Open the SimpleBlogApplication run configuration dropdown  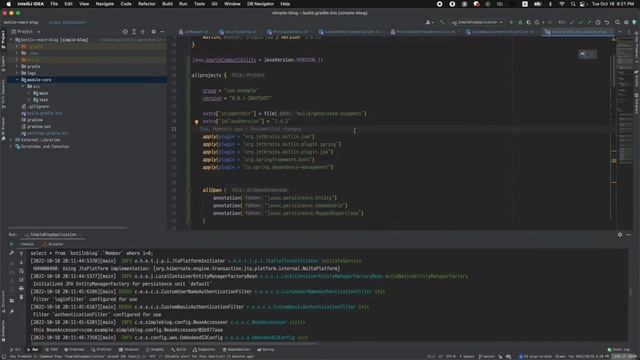[x=477, y=22]
